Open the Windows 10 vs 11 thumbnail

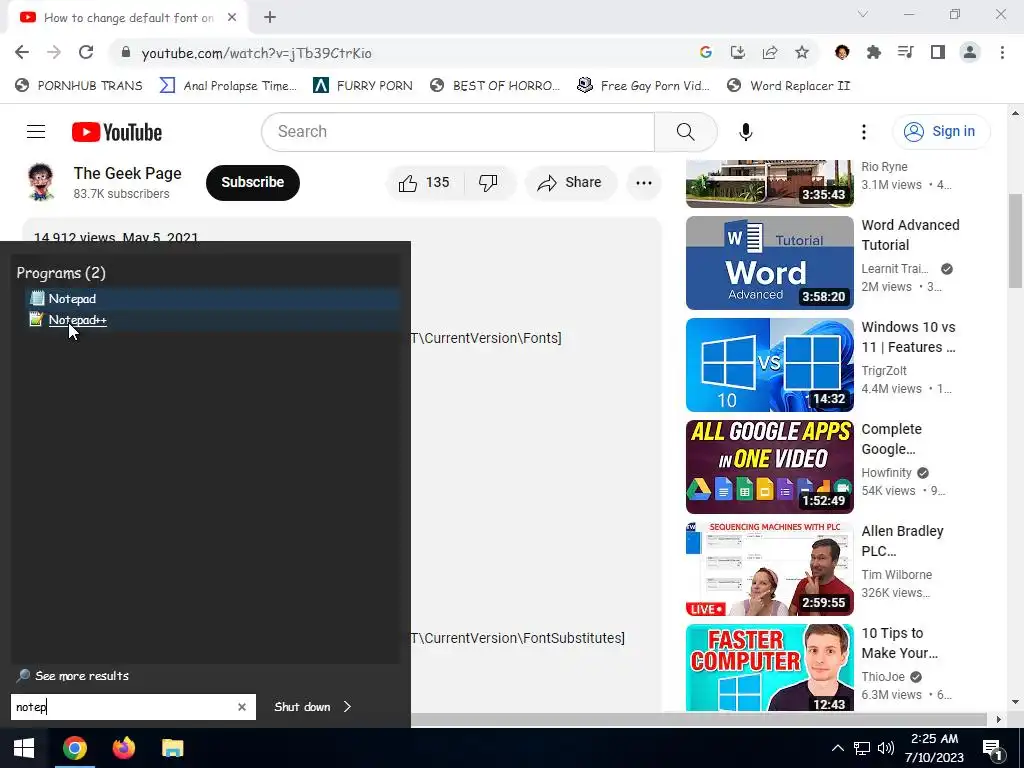point(769,364)
